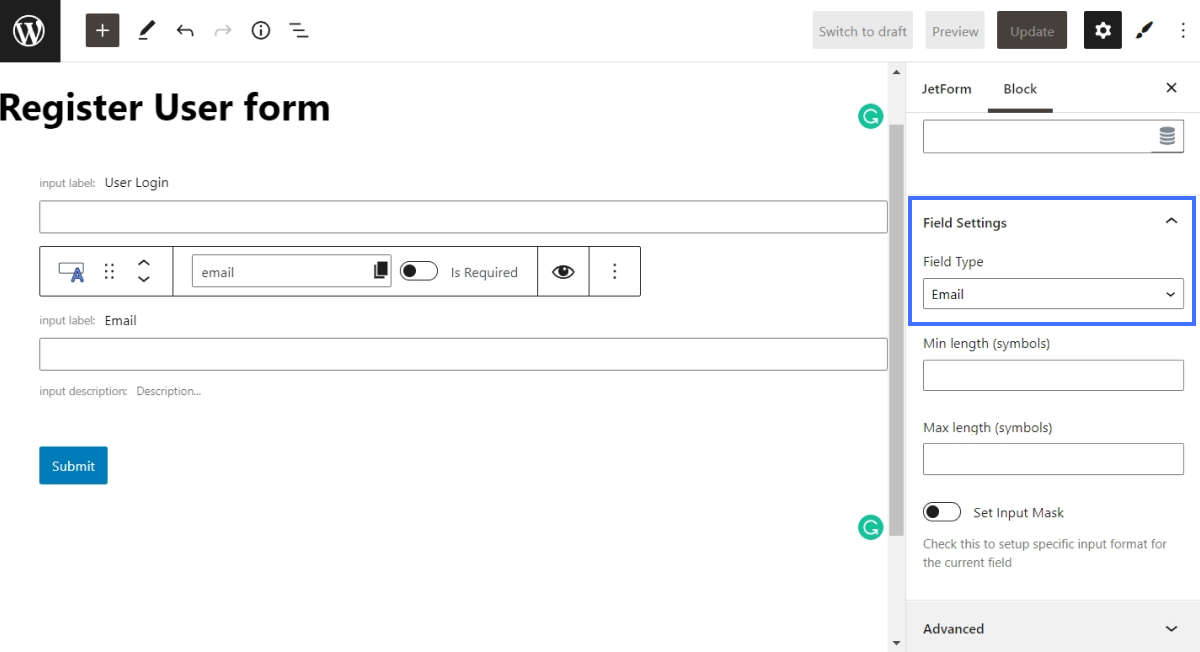The height and width of the screenshot is (652, 1200).
Task: Enable the Set Input Mask toggle
Action: (941, 511)
